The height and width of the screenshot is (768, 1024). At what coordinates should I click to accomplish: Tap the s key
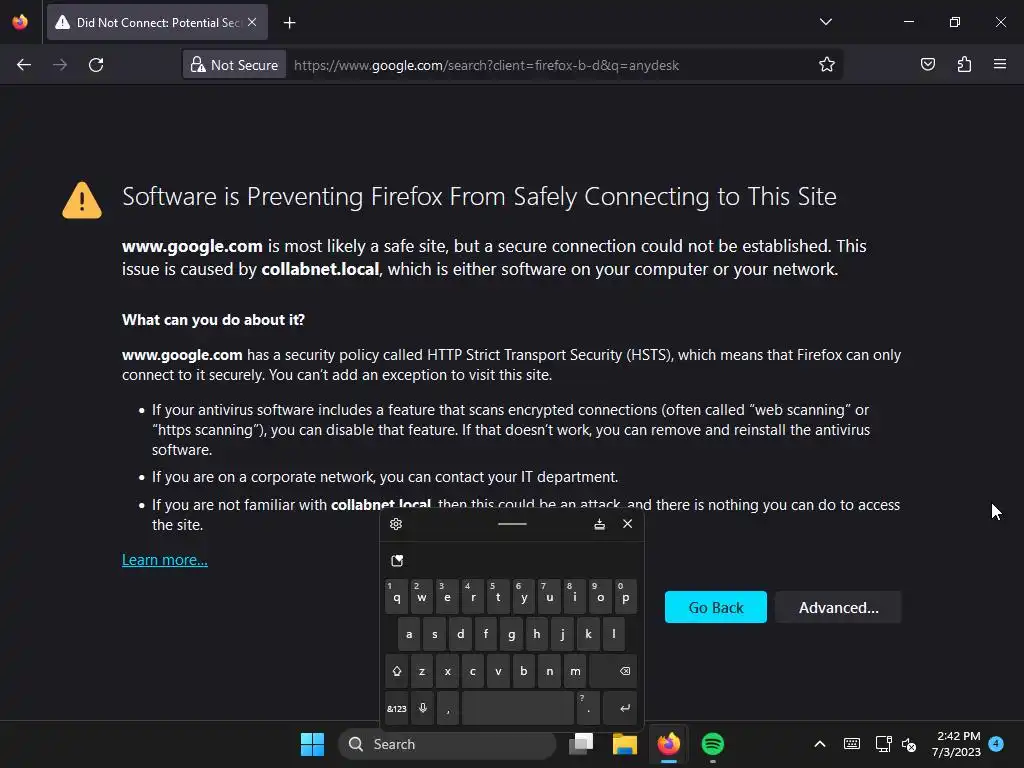tap(435, 633)
